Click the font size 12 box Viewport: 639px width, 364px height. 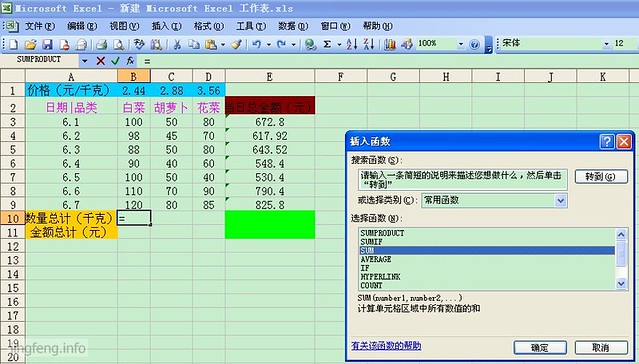[x=625, y=43]
